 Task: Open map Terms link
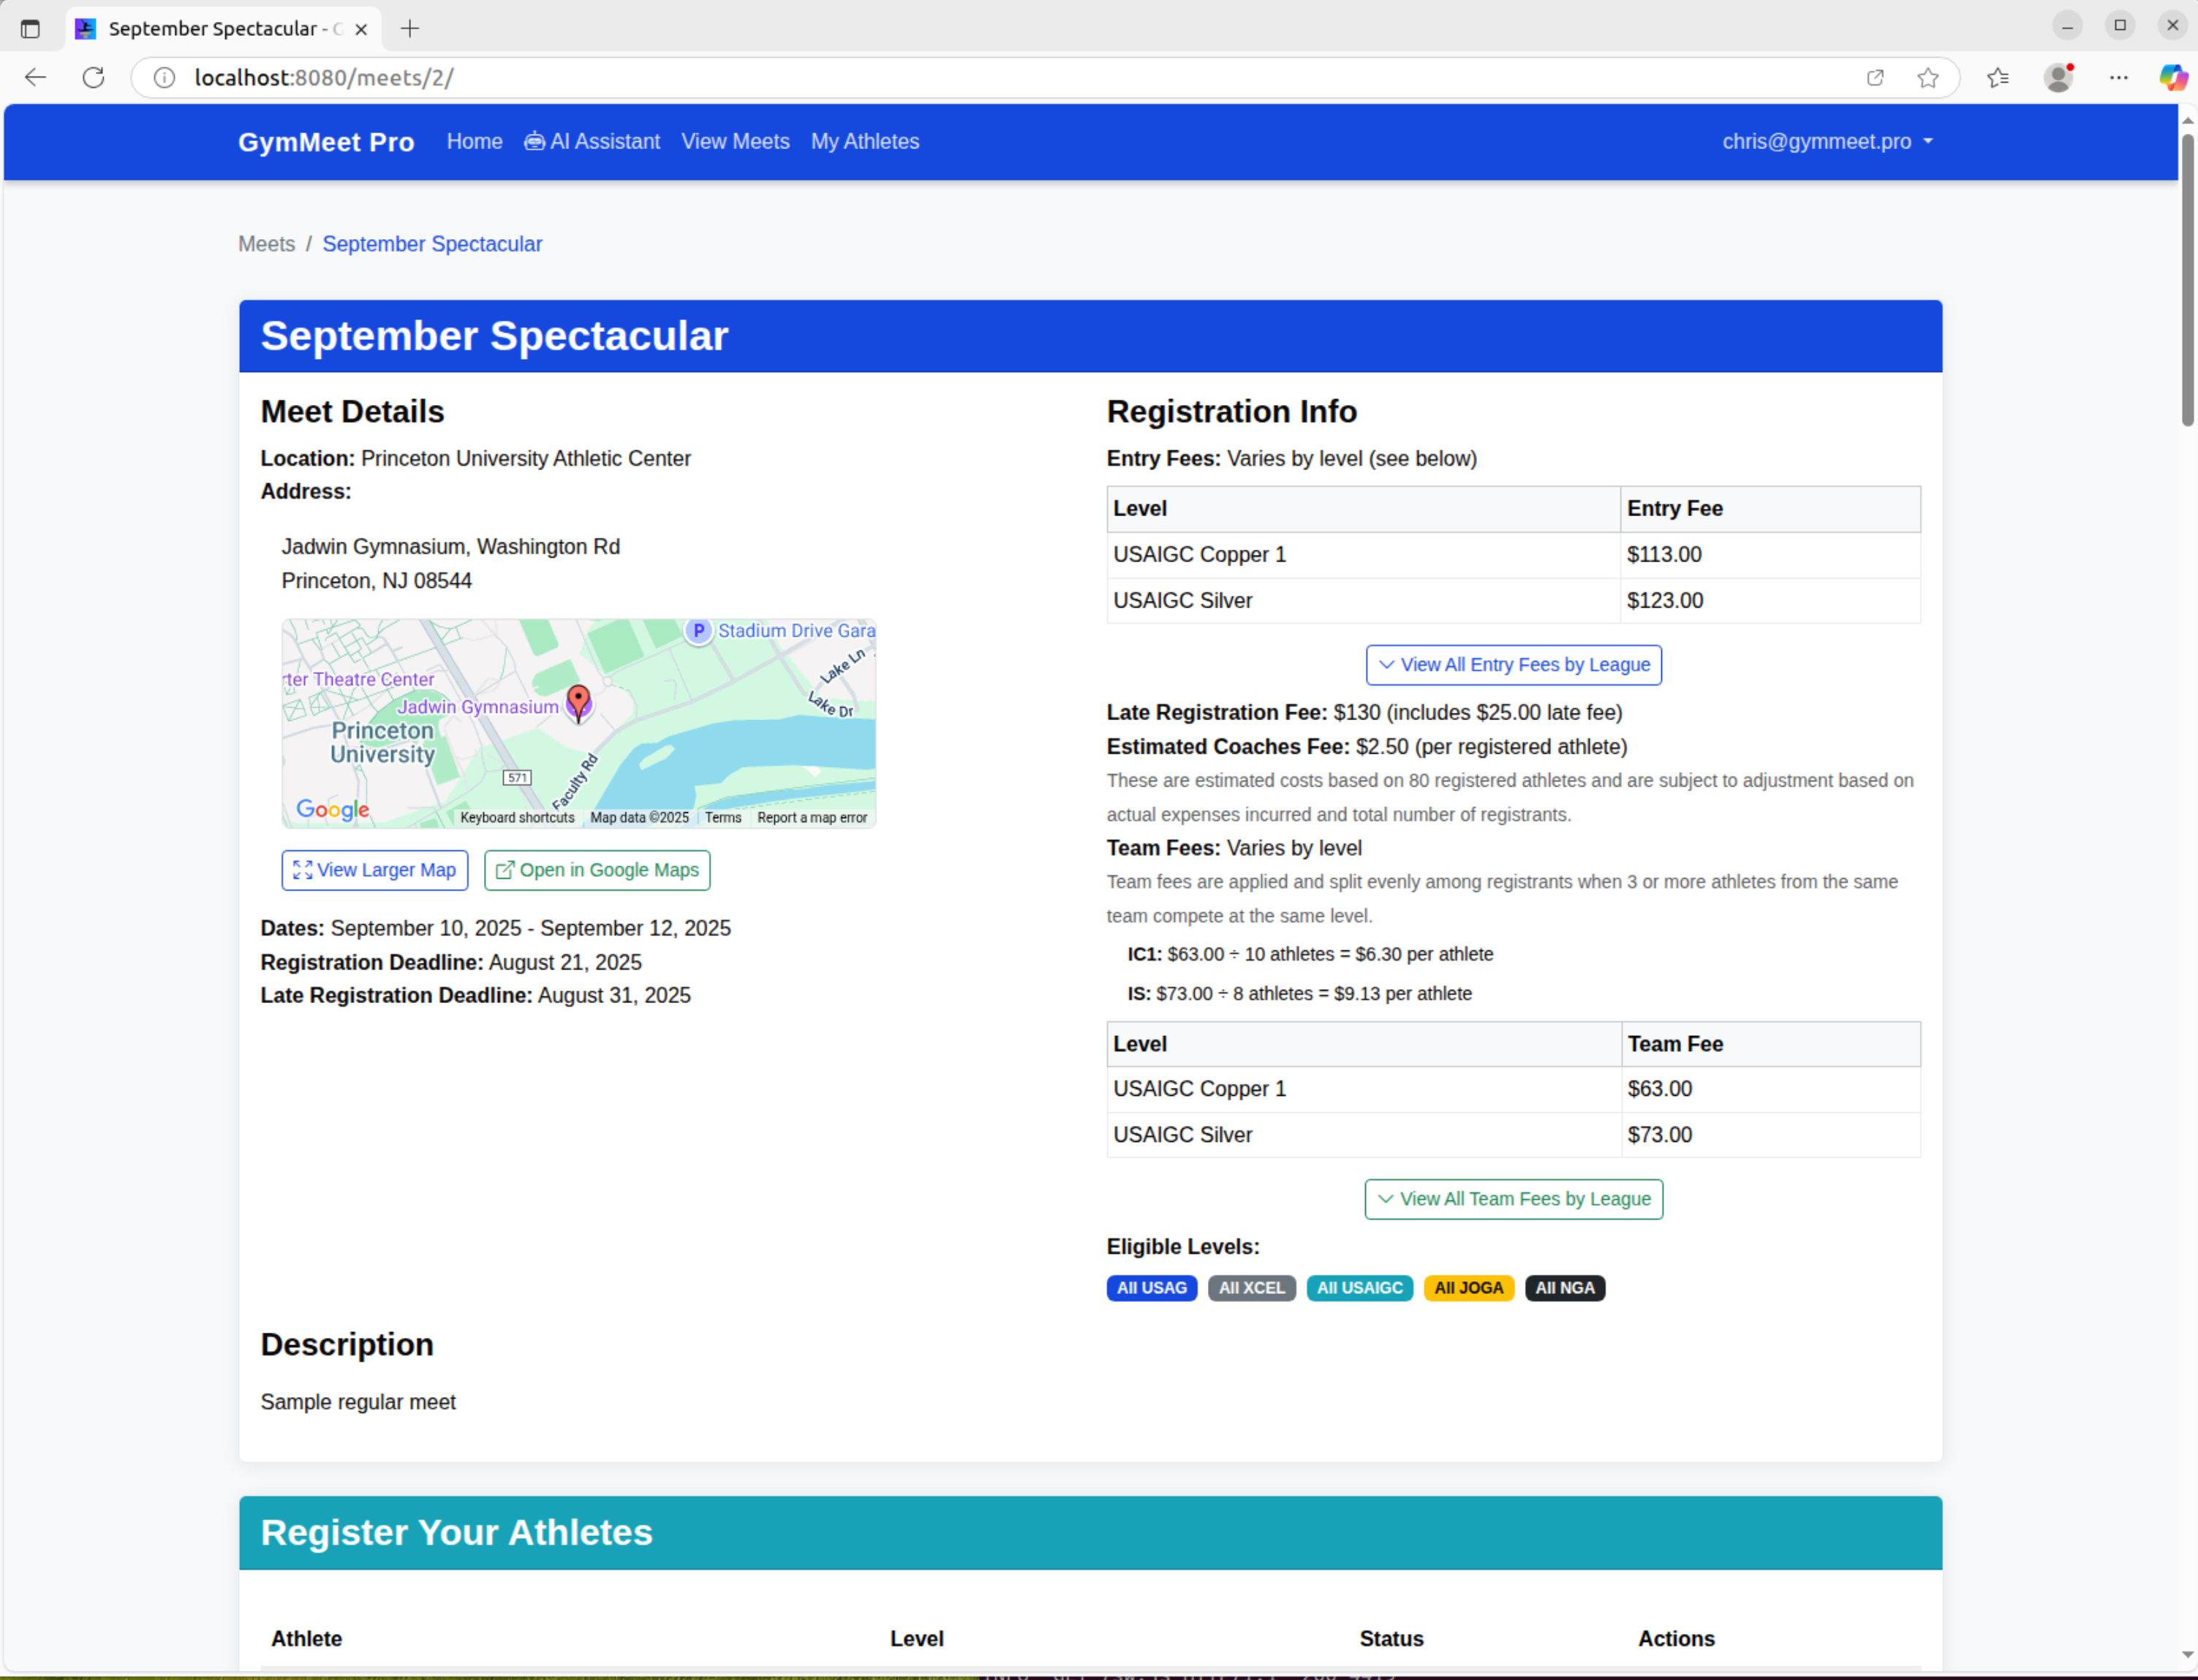tap(723, 818)
